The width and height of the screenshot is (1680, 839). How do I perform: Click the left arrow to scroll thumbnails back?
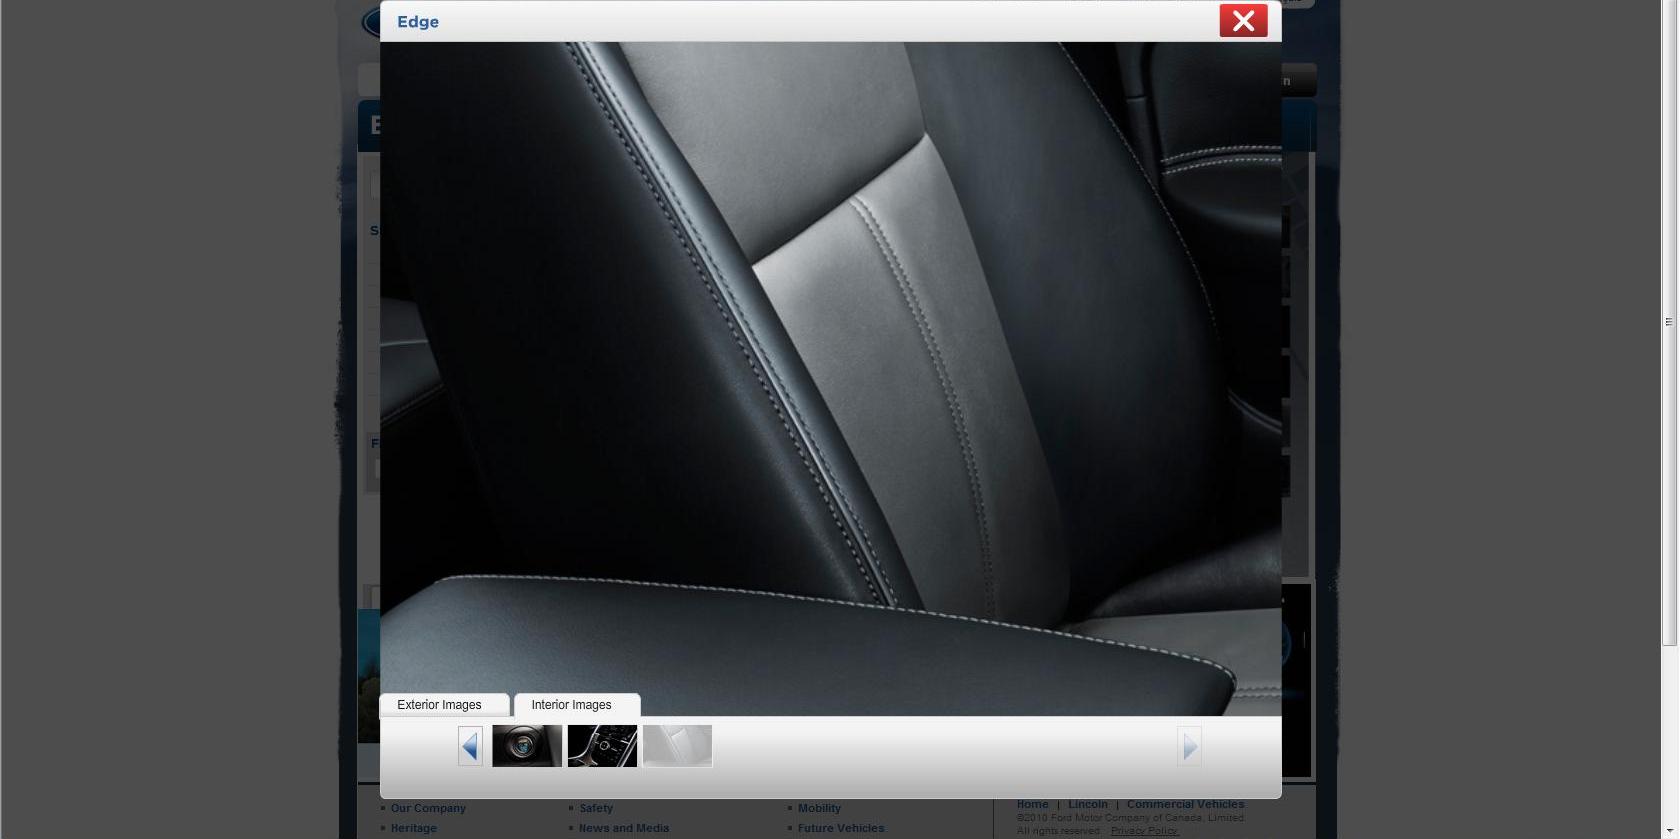[470, 747]
